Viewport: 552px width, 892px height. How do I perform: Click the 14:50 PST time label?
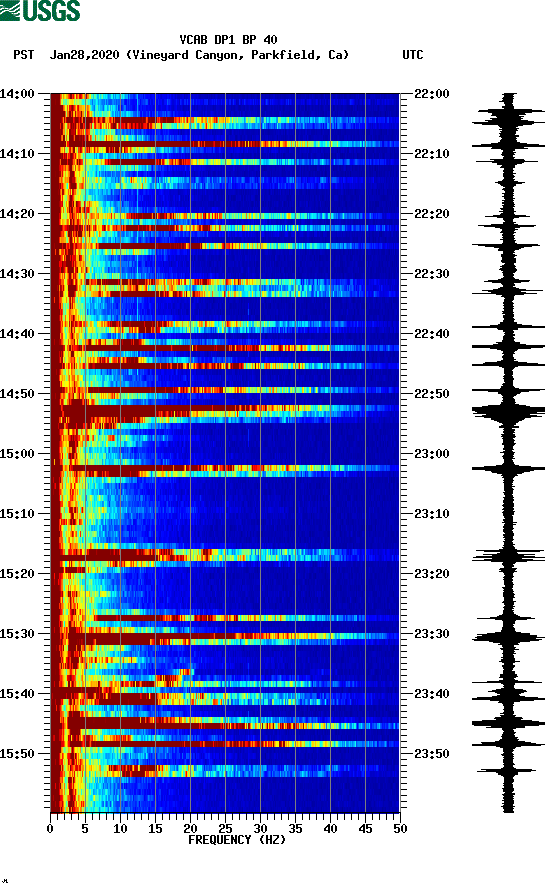[17, 394]
